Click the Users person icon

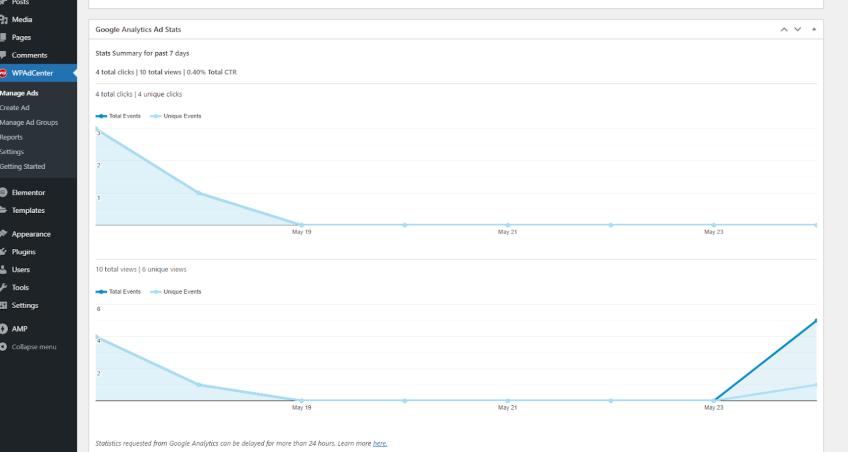point(3,270)
